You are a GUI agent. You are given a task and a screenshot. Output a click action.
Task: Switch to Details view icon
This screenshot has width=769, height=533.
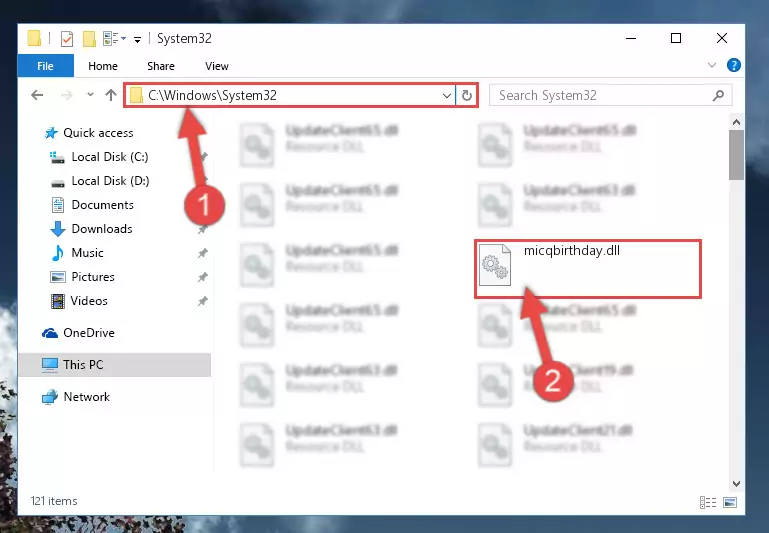pyautogui.click(x=708, y=503)
